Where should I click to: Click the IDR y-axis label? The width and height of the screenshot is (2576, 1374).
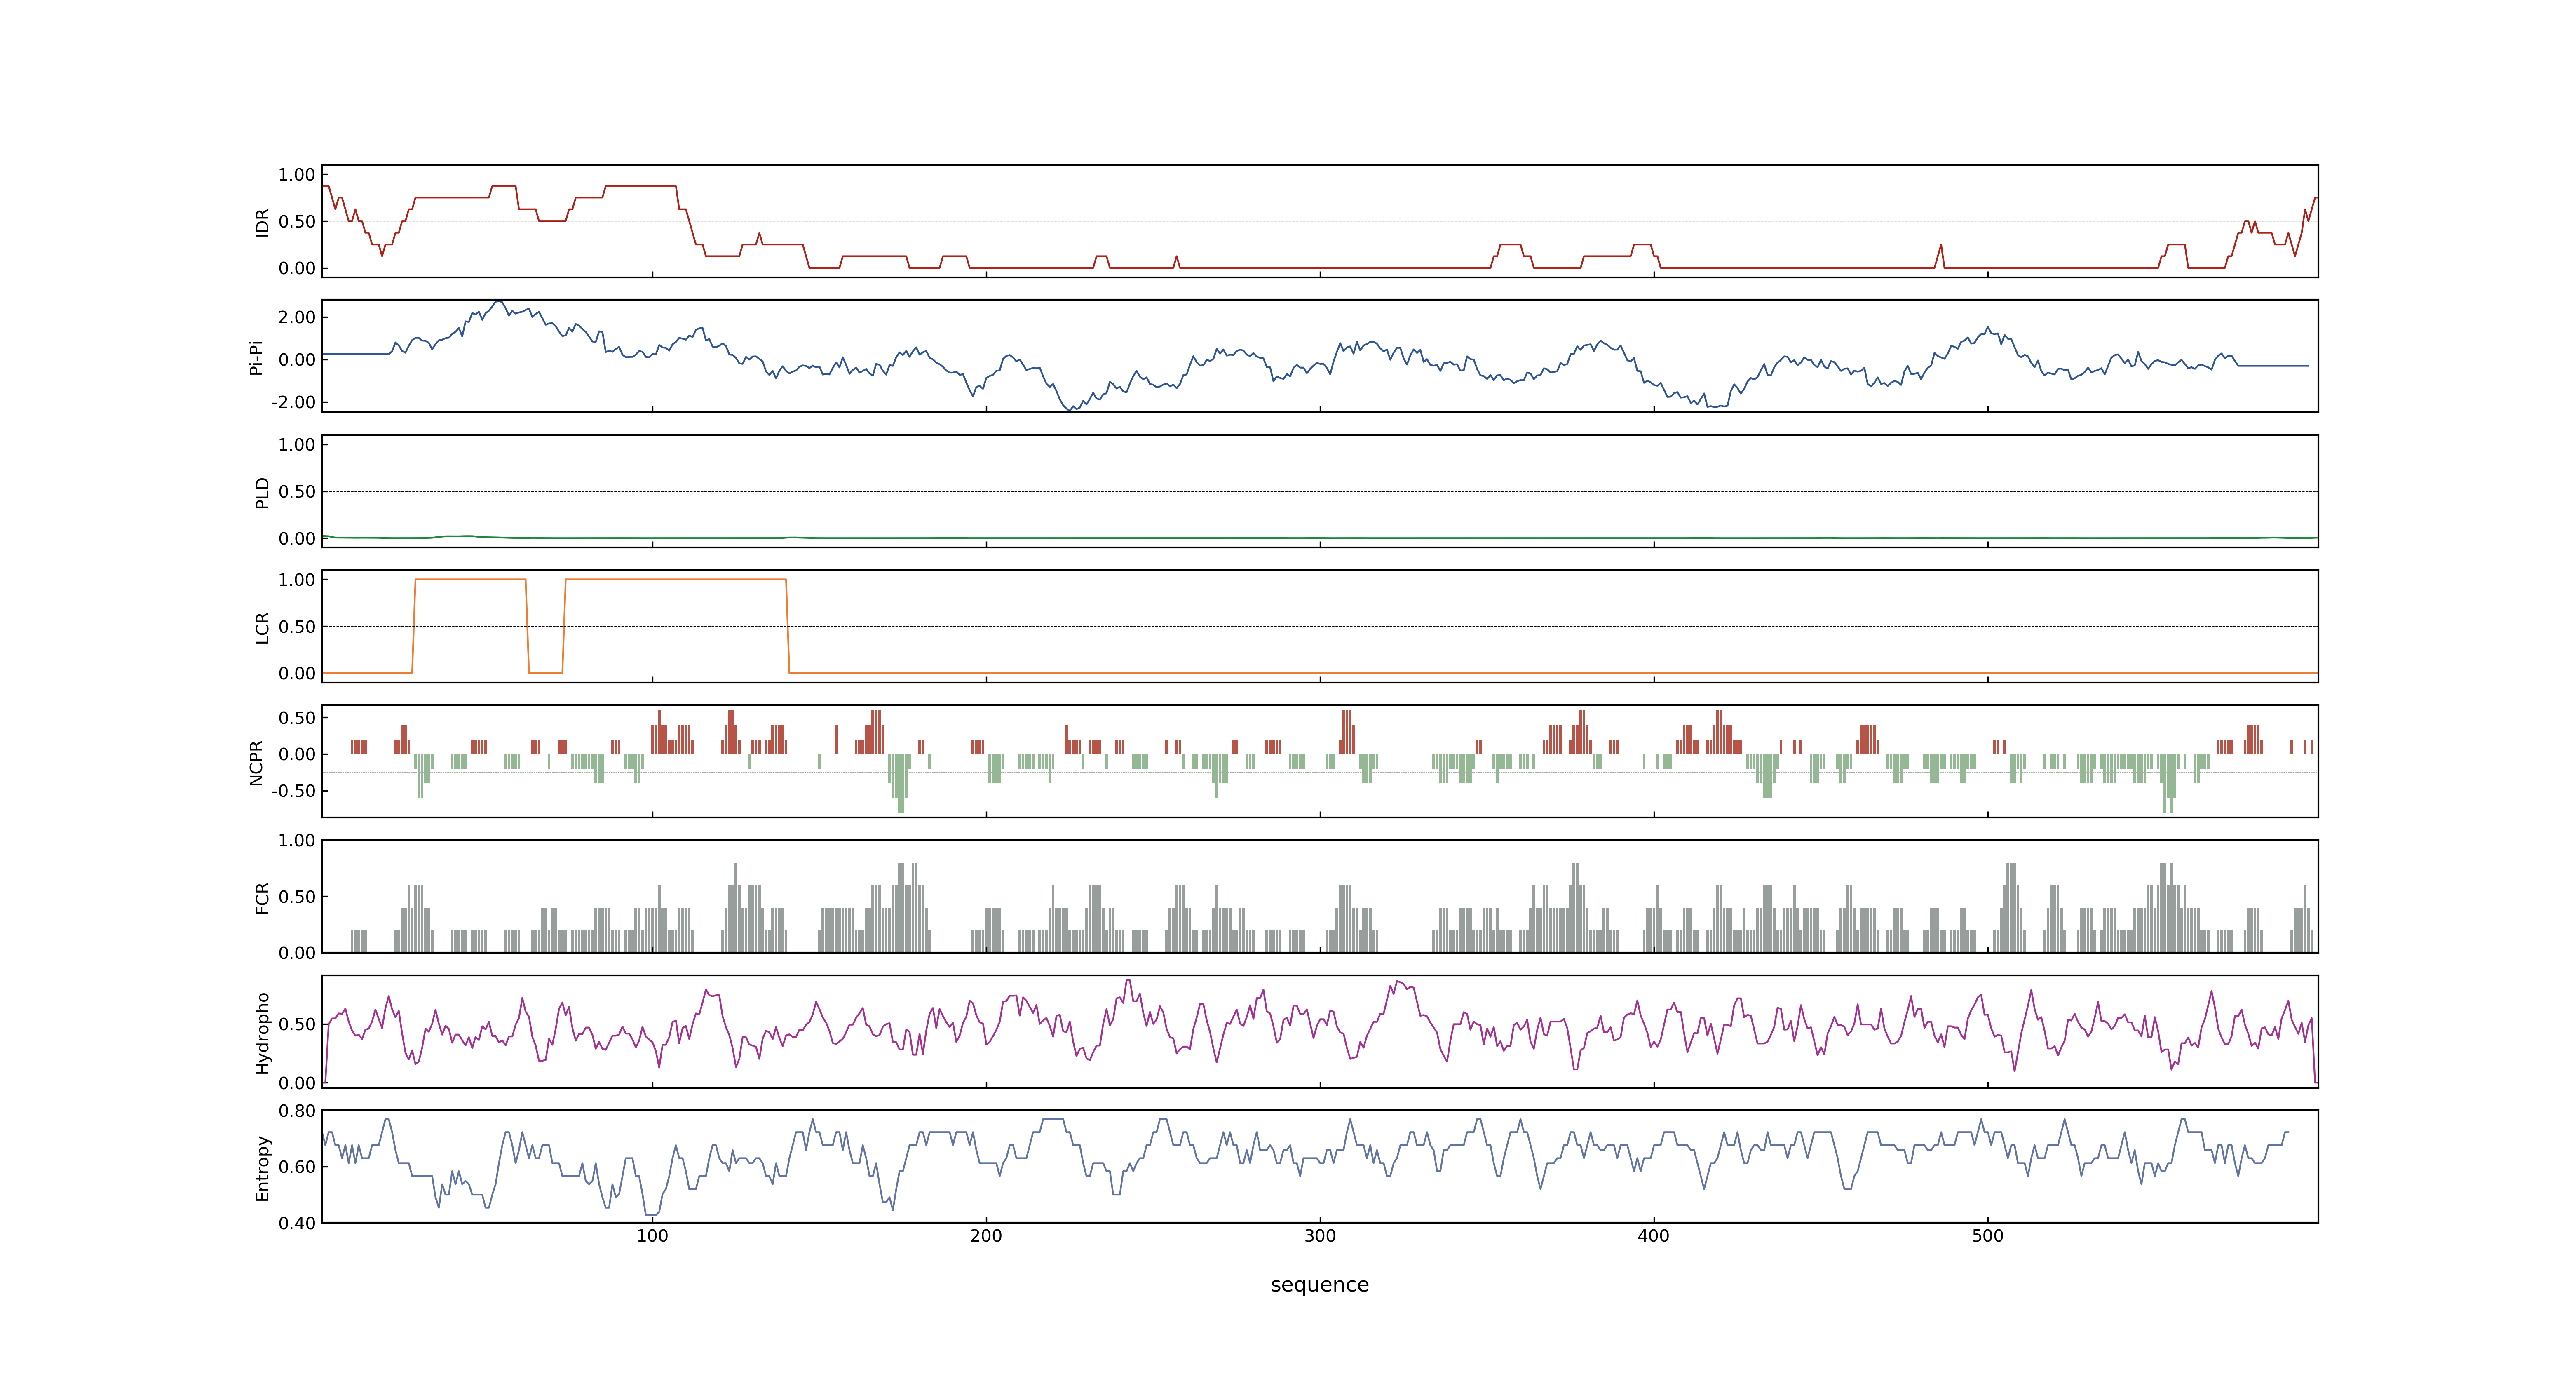coord(262,222)
